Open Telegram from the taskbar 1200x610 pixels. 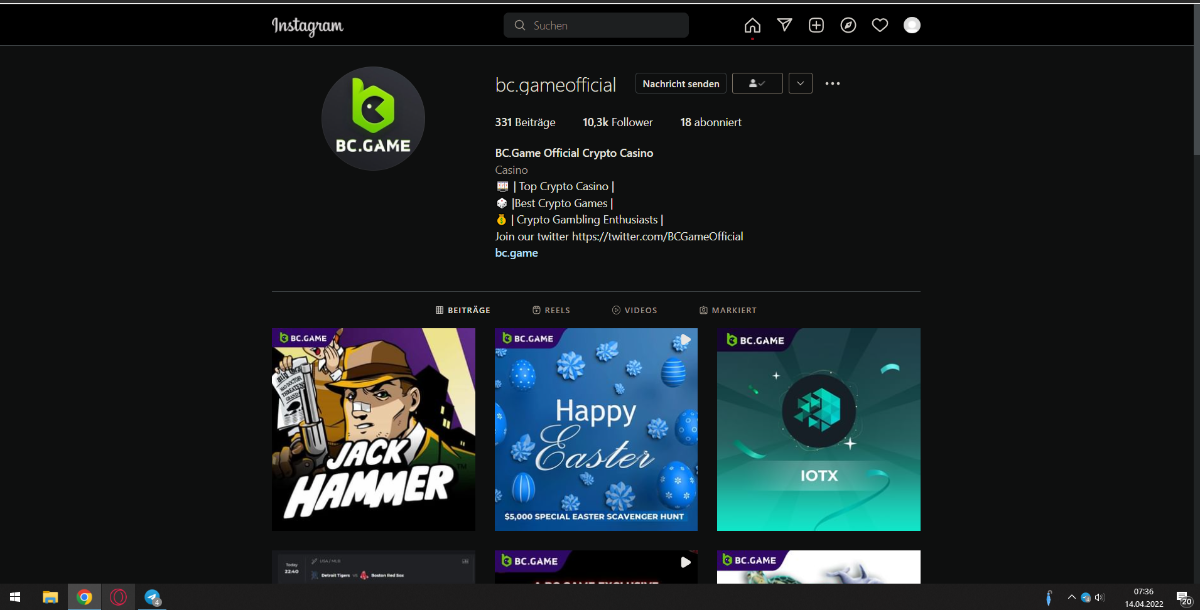click(152, 597)
